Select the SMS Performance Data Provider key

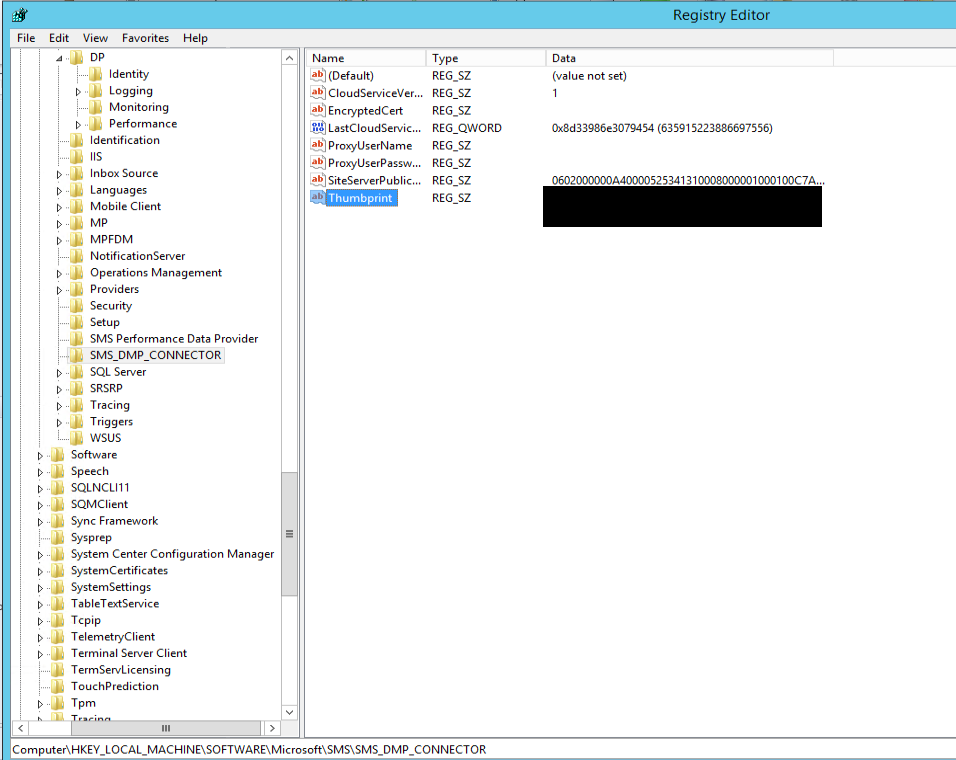pos(174,339)
